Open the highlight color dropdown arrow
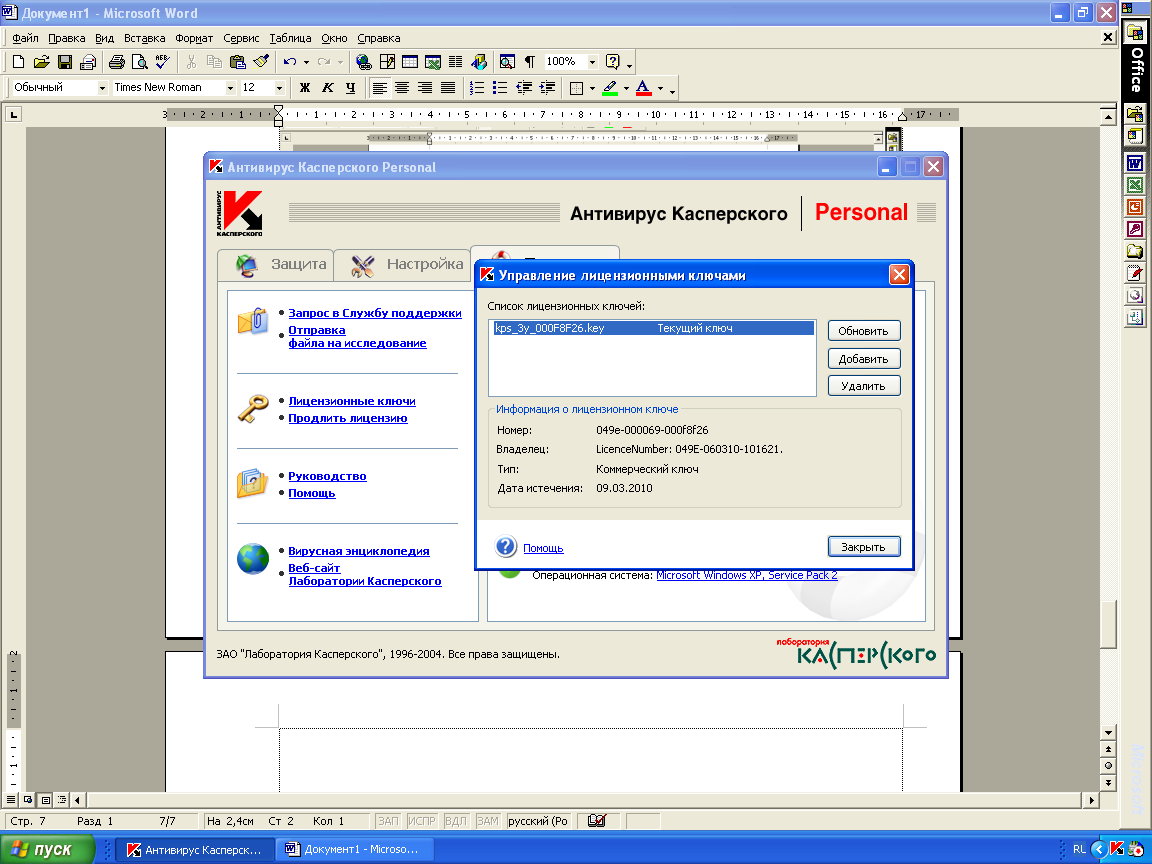 pyautogui.click(x=626, y=88)
